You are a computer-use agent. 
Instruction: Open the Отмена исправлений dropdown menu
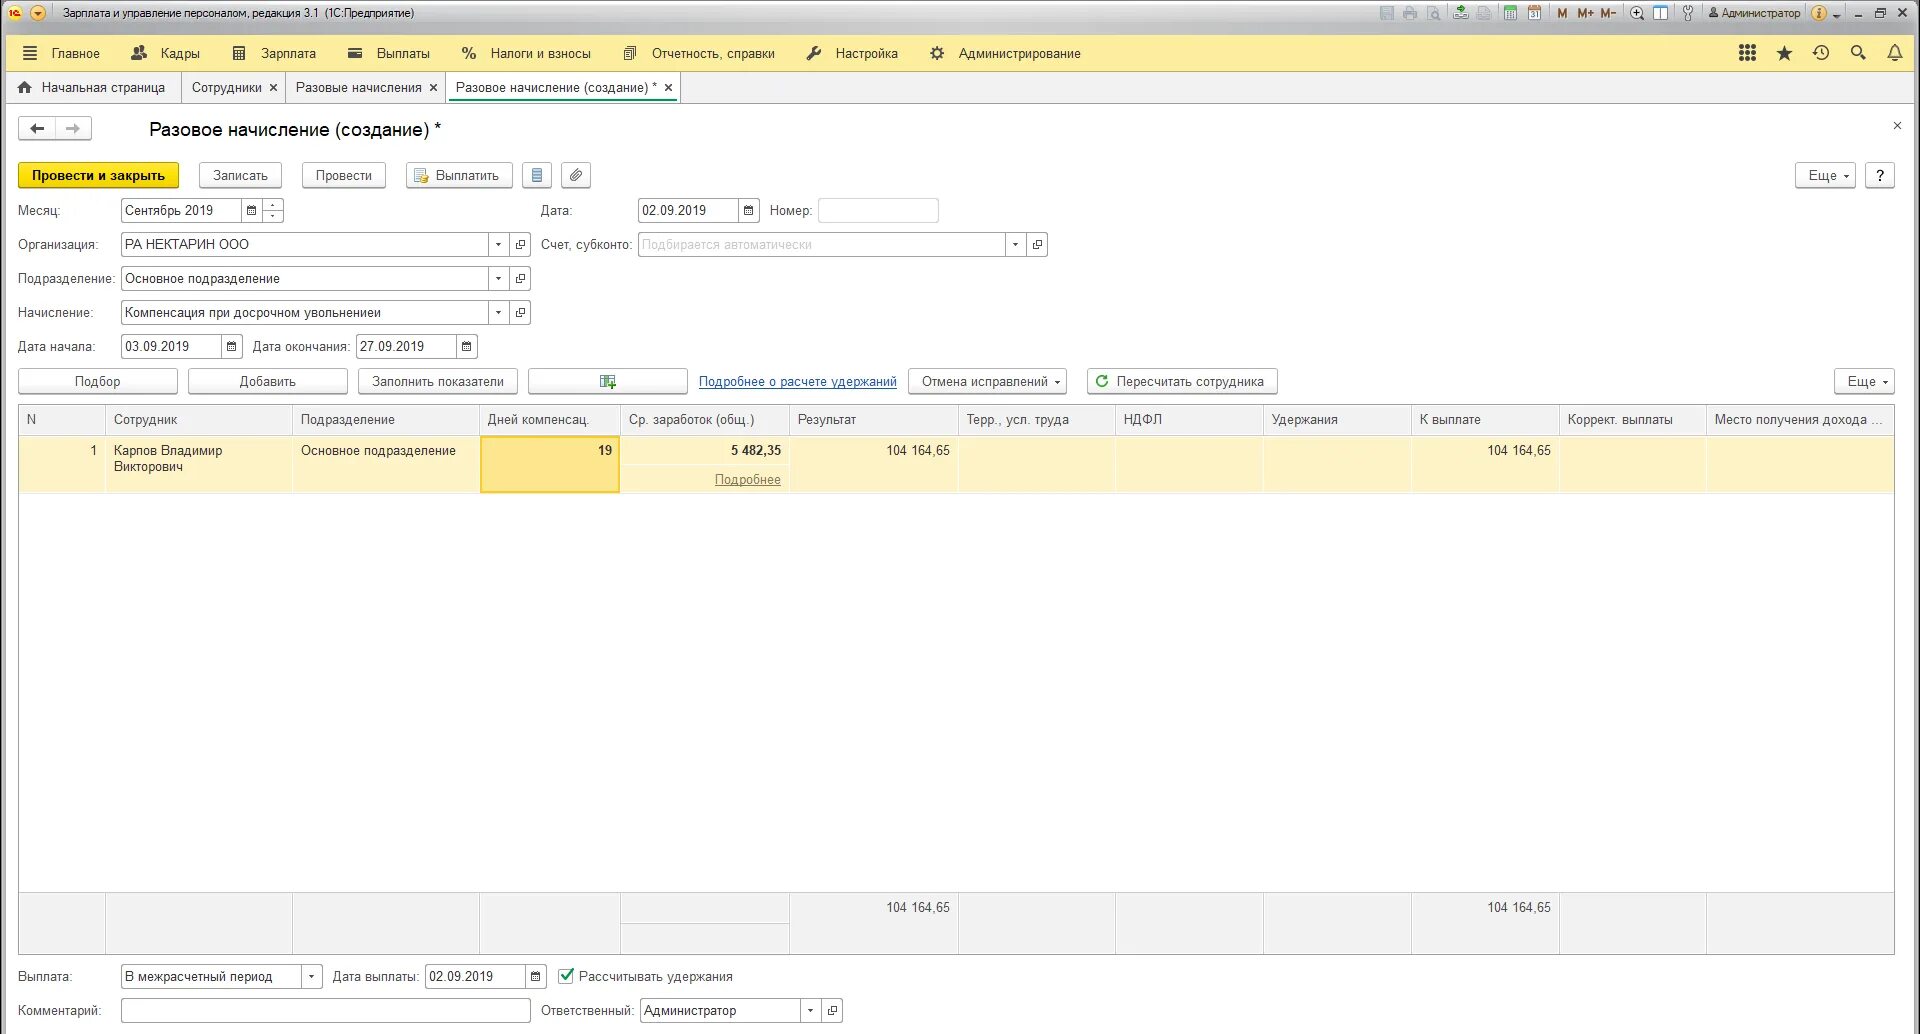click(988, 381)
